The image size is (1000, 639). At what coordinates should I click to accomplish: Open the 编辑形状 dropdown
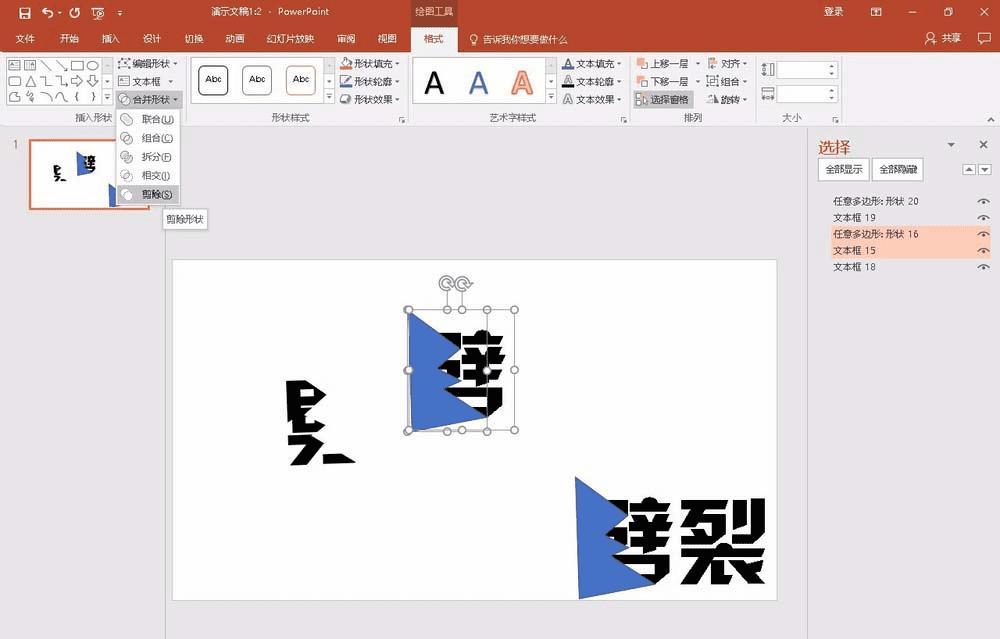tap(148, 64)
